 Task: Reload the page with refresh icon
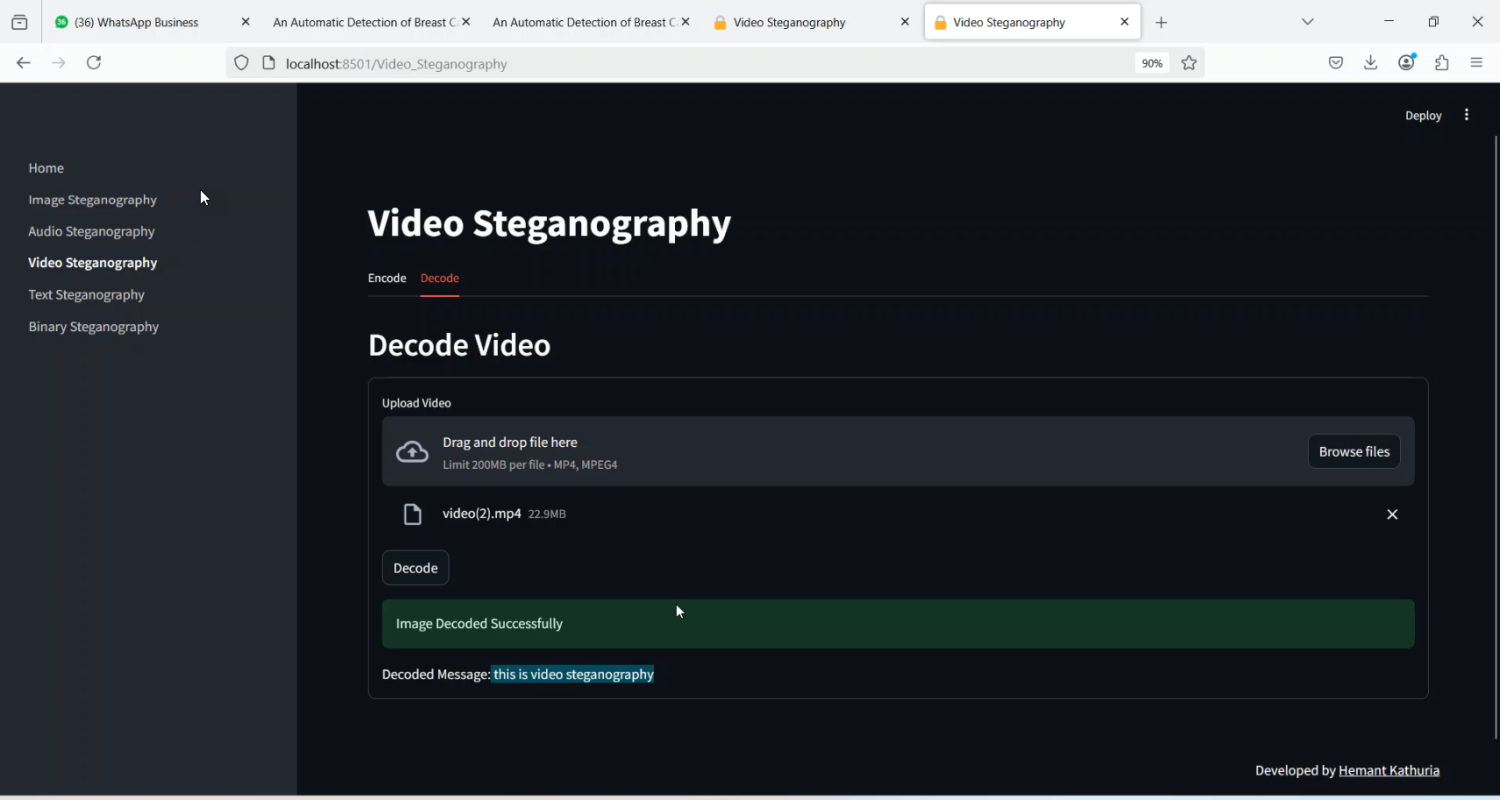click(x=94, y=63)
